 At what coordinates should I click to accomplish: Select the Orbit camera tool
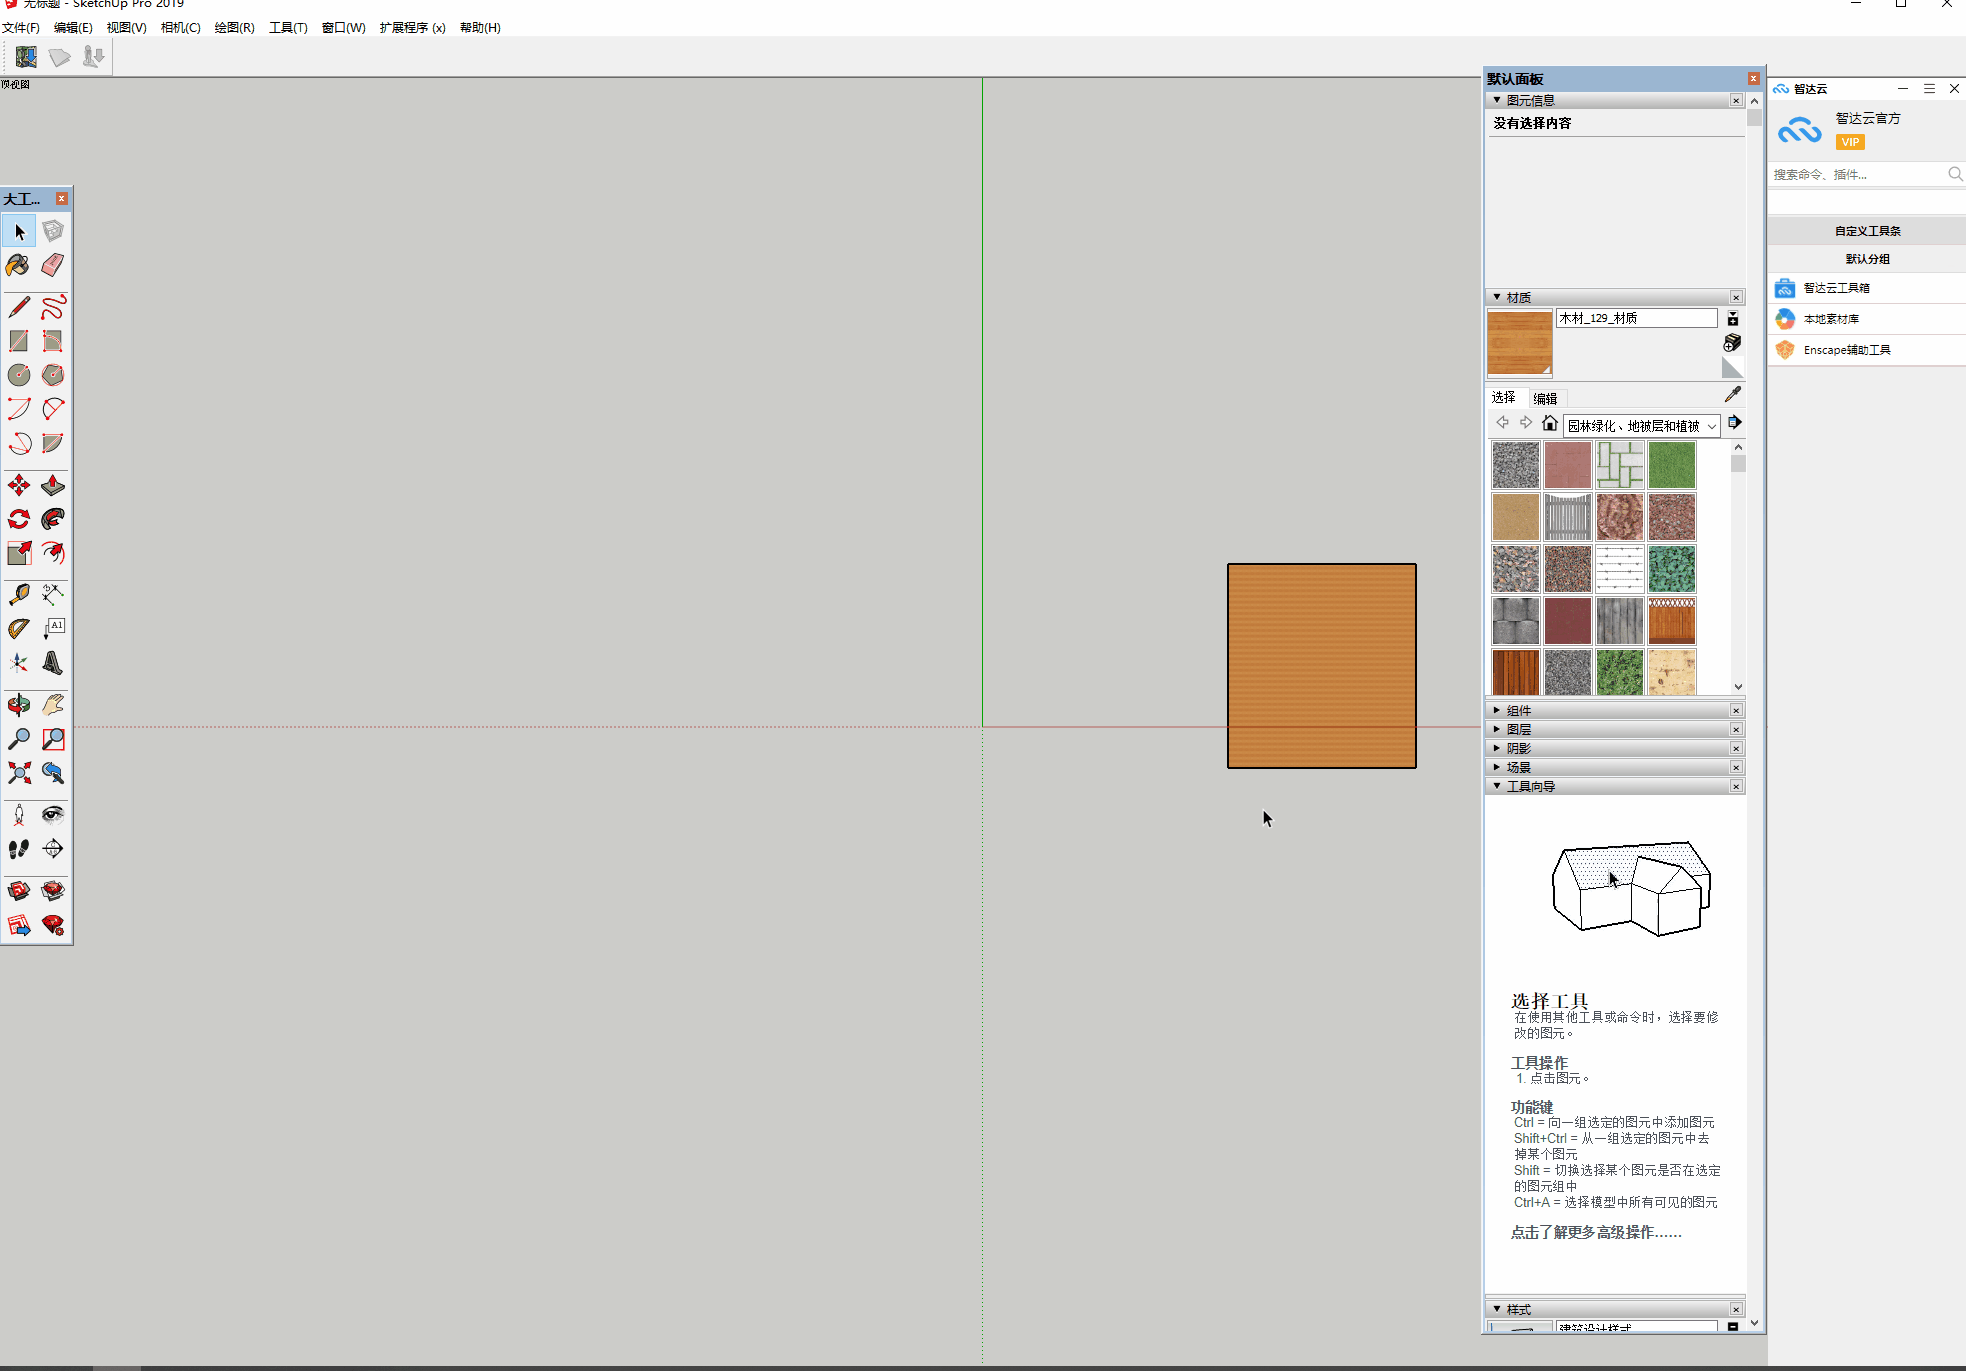click(x=18, y=705)
